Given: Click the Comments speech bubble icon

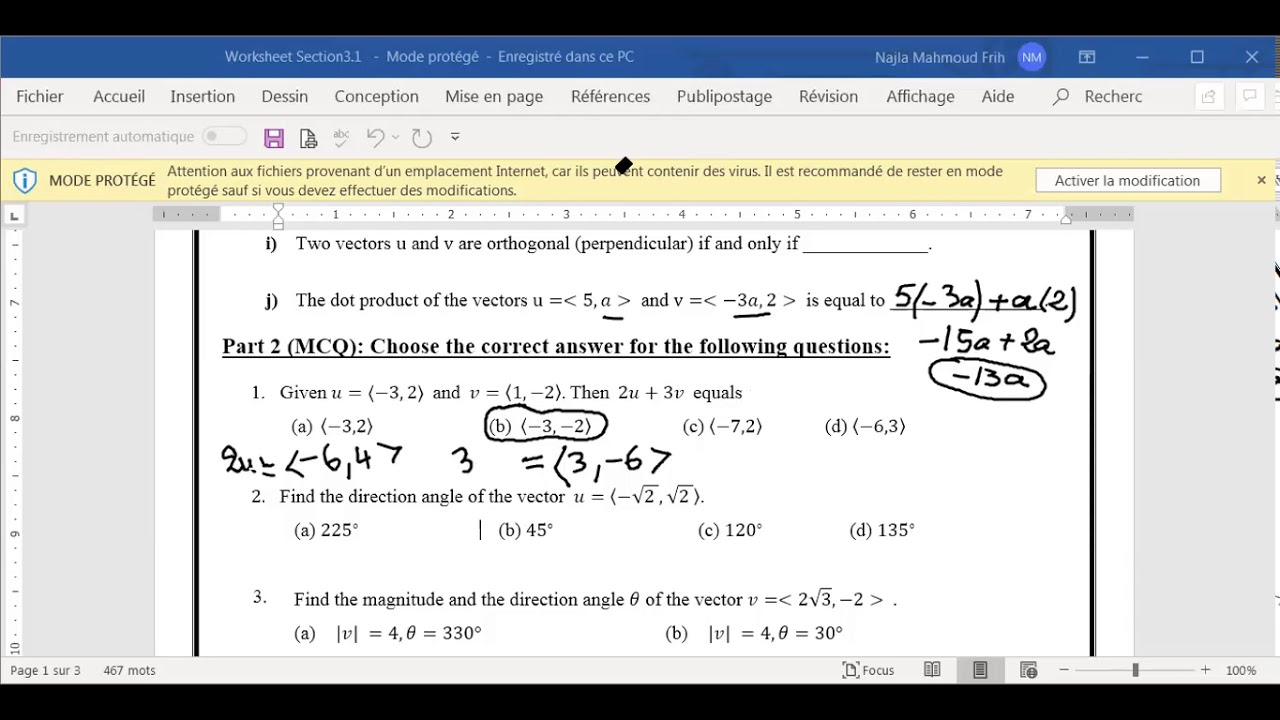Looking at the screenshot, I should click(1249, 96).
